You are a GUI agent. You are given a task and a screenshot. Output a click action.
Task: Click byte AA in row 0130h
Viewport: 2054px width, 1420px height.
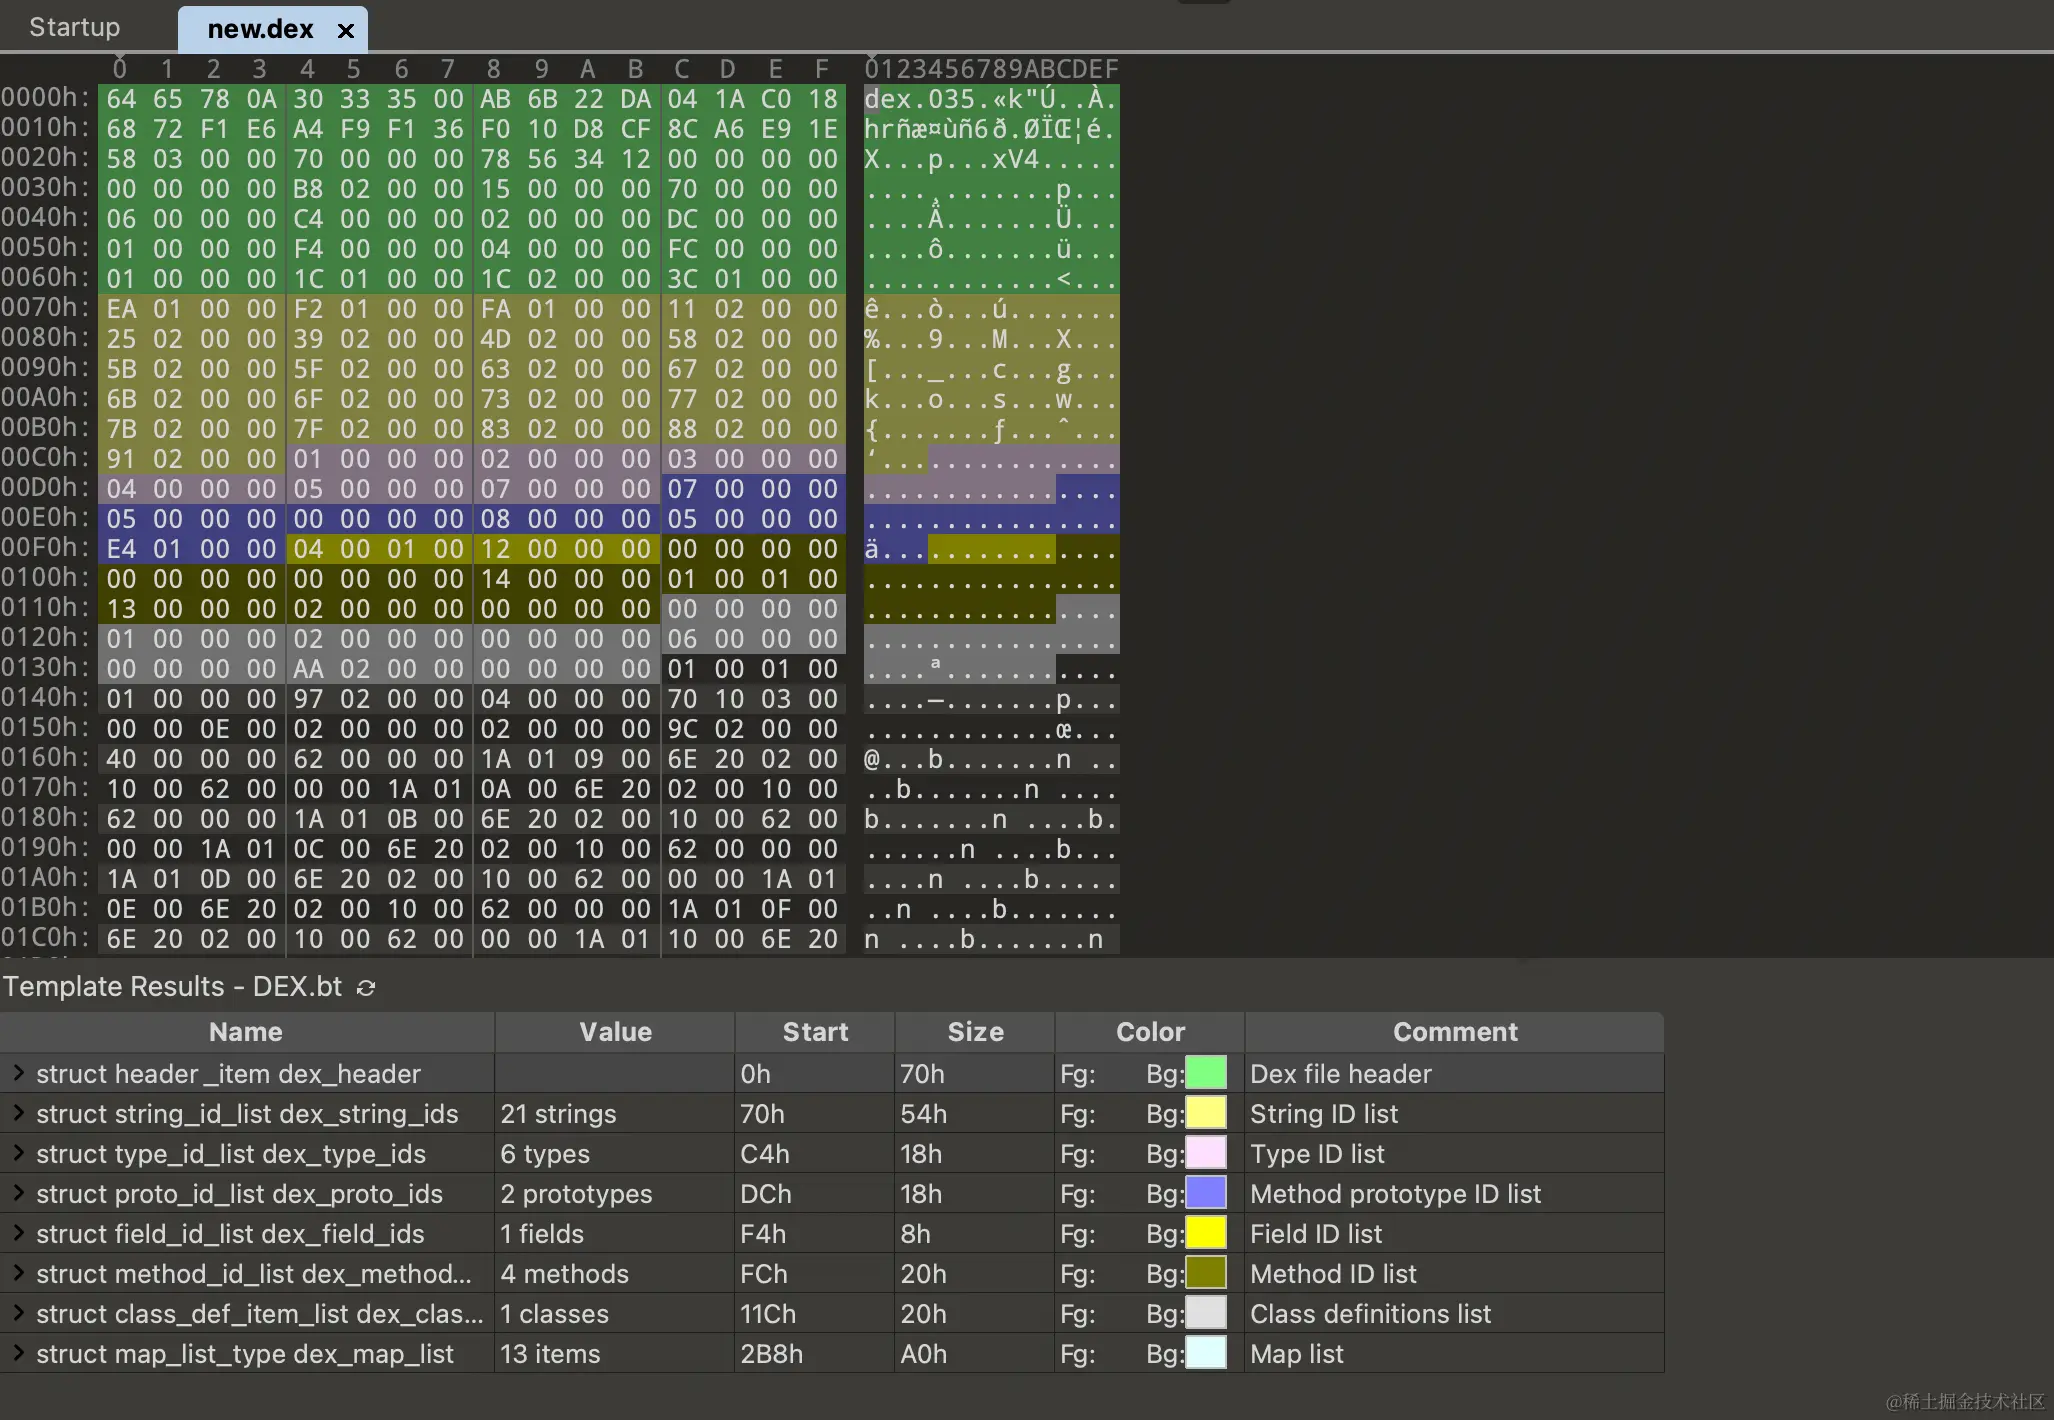click(x=308, y=669)
